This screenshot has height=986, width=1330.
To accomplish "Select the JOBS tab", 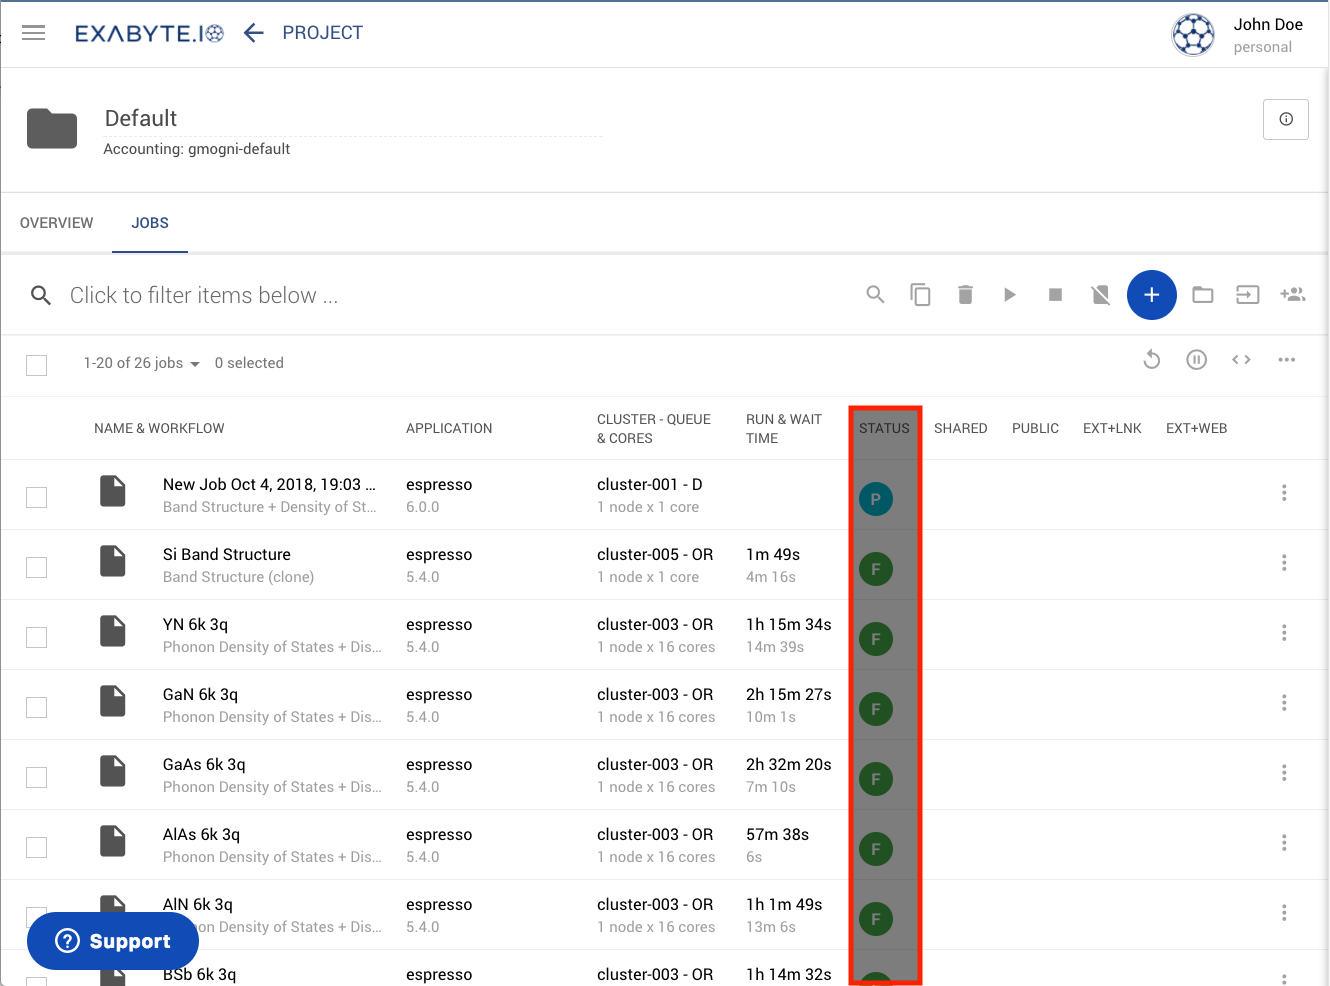I will tap(149, 223).
